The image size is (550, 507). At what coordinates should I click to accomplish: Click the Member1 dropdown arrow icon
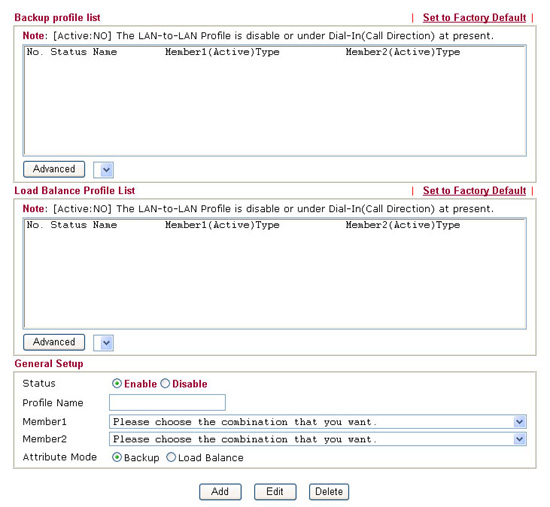click(x=519, y=421)
